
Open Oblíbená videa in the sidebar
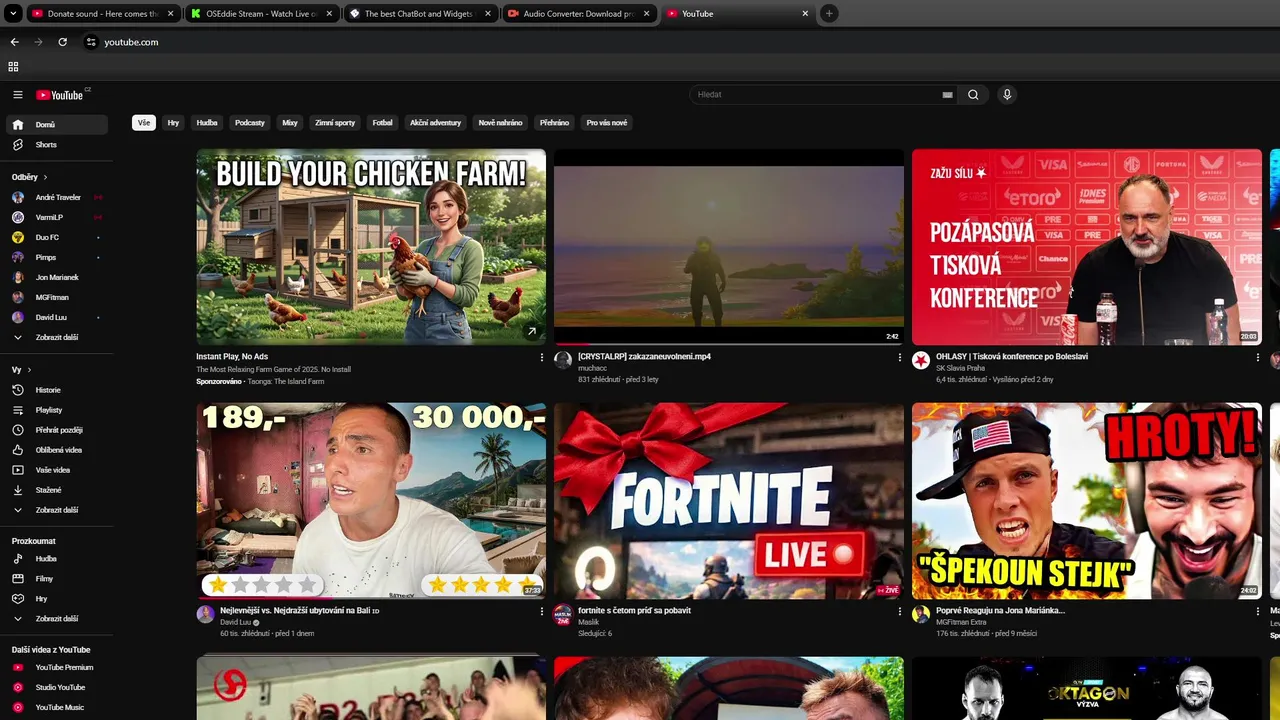[x=57, y=450]
